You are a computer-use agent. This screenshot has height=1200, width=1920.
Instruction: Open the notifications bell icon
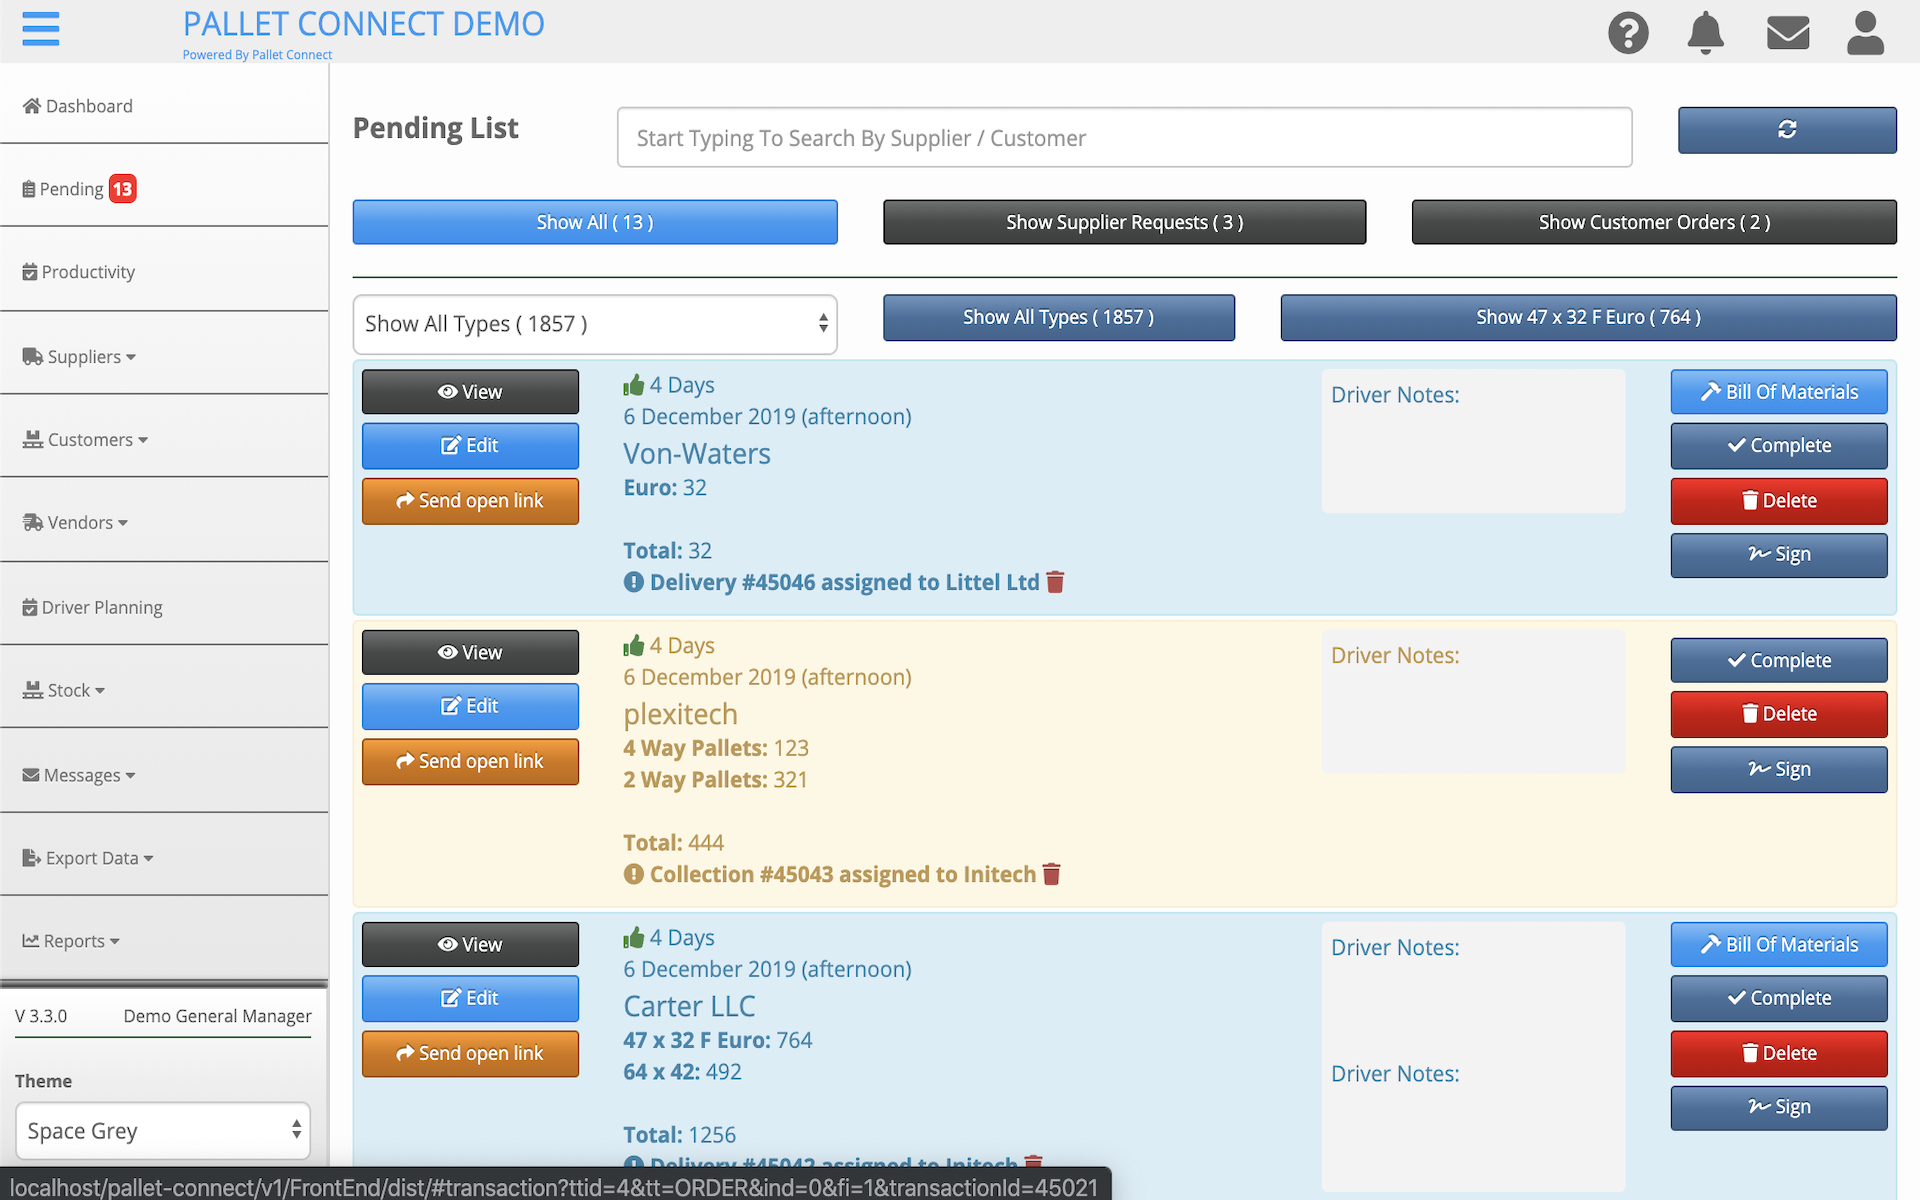(x=1705, y=33)
